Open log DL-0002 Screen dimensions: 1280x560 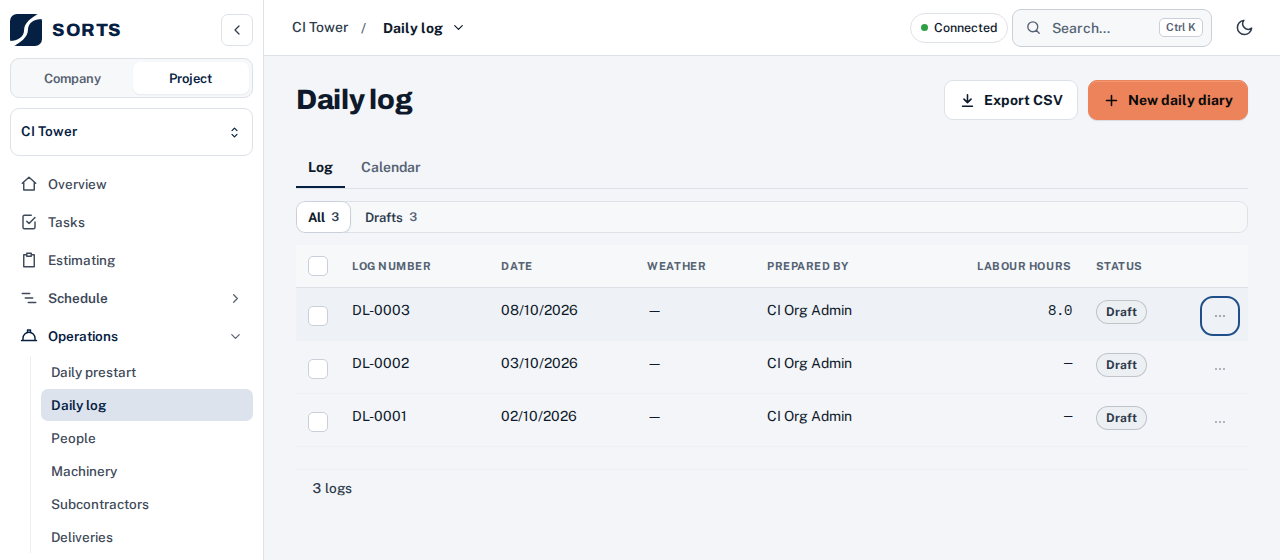(380, 363)
